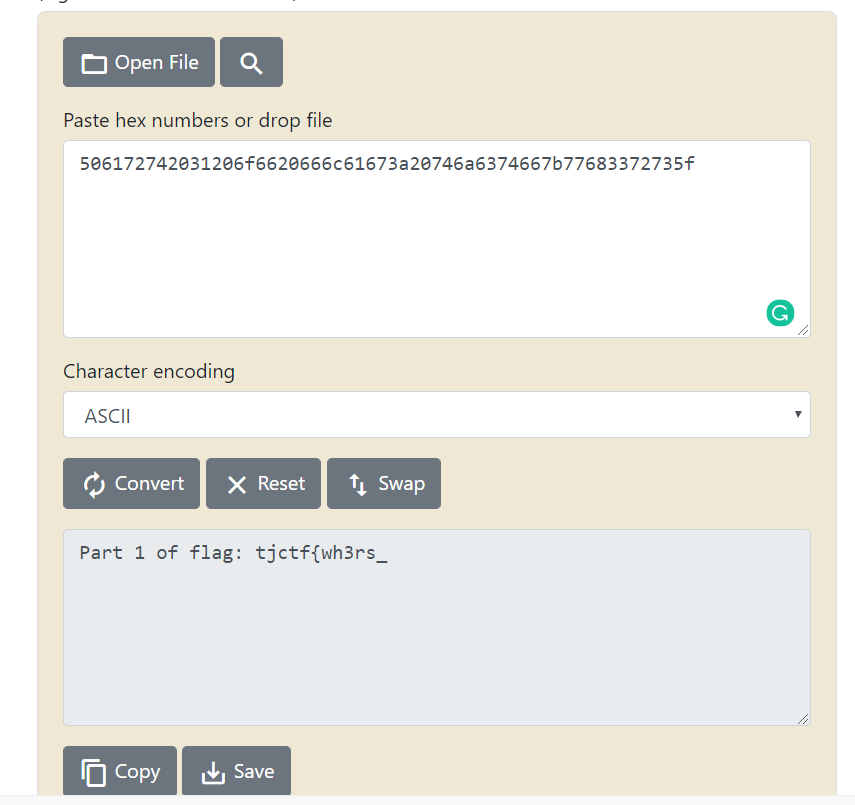Click the "Part 1 of flag" output text
This screenshot has height=805, width=855.
click(x=233, y=553)
